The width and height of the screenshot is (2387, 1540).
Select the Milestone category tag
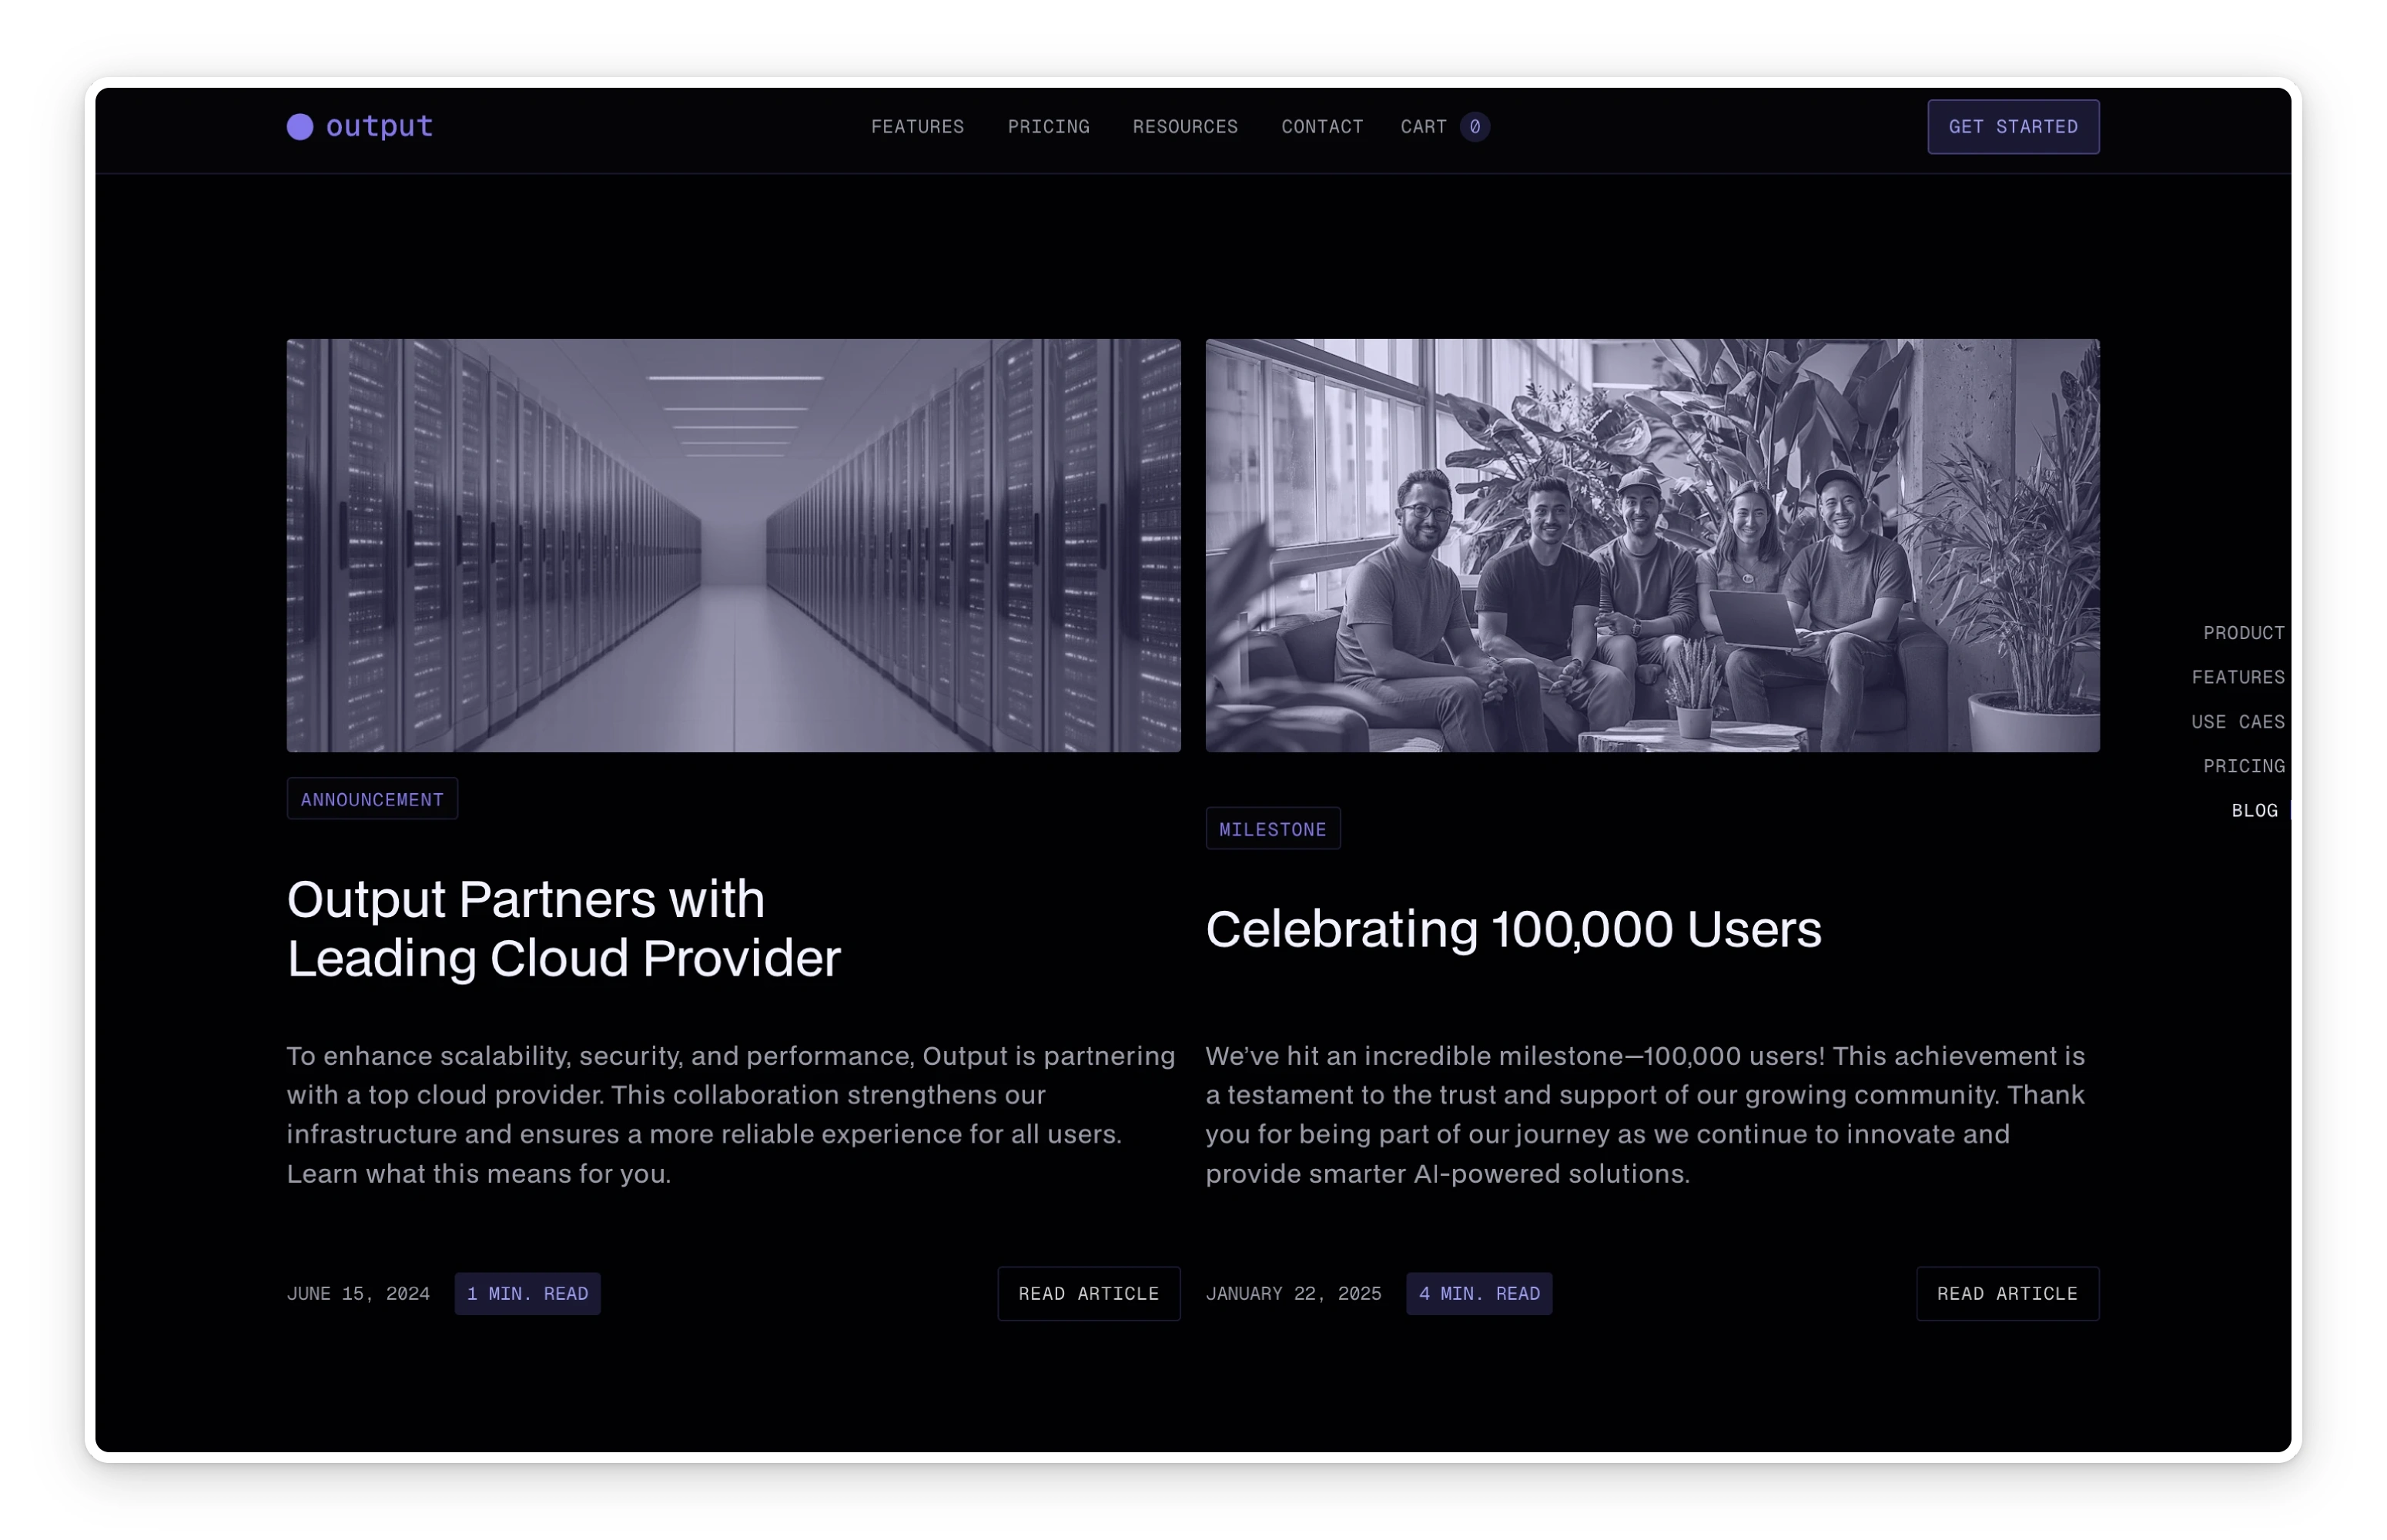pyautogui.click(x=1272, y=829)
